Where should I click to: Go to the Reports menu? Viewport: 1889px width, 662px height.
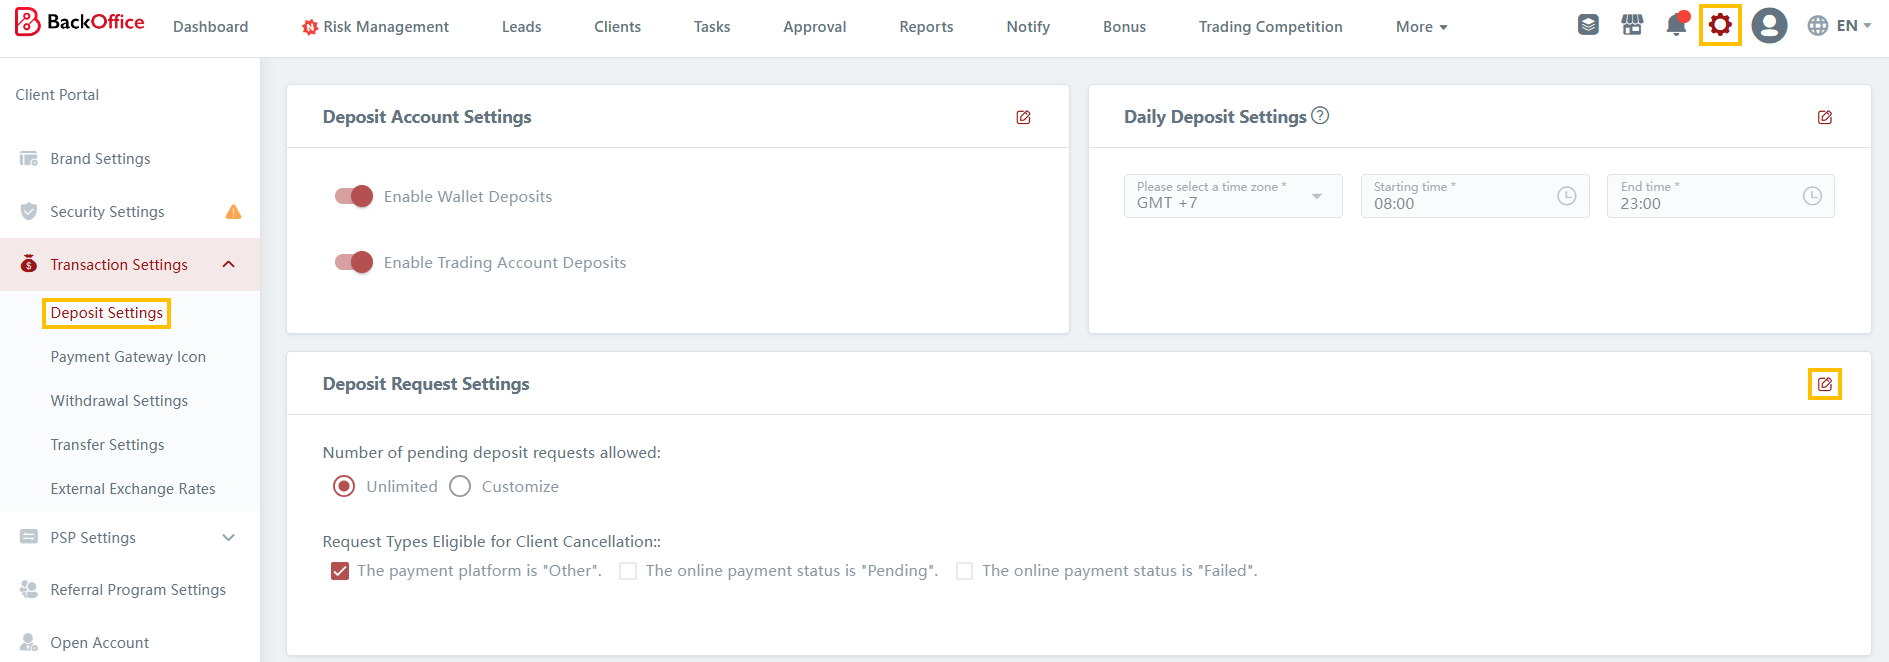pos(925,27)
